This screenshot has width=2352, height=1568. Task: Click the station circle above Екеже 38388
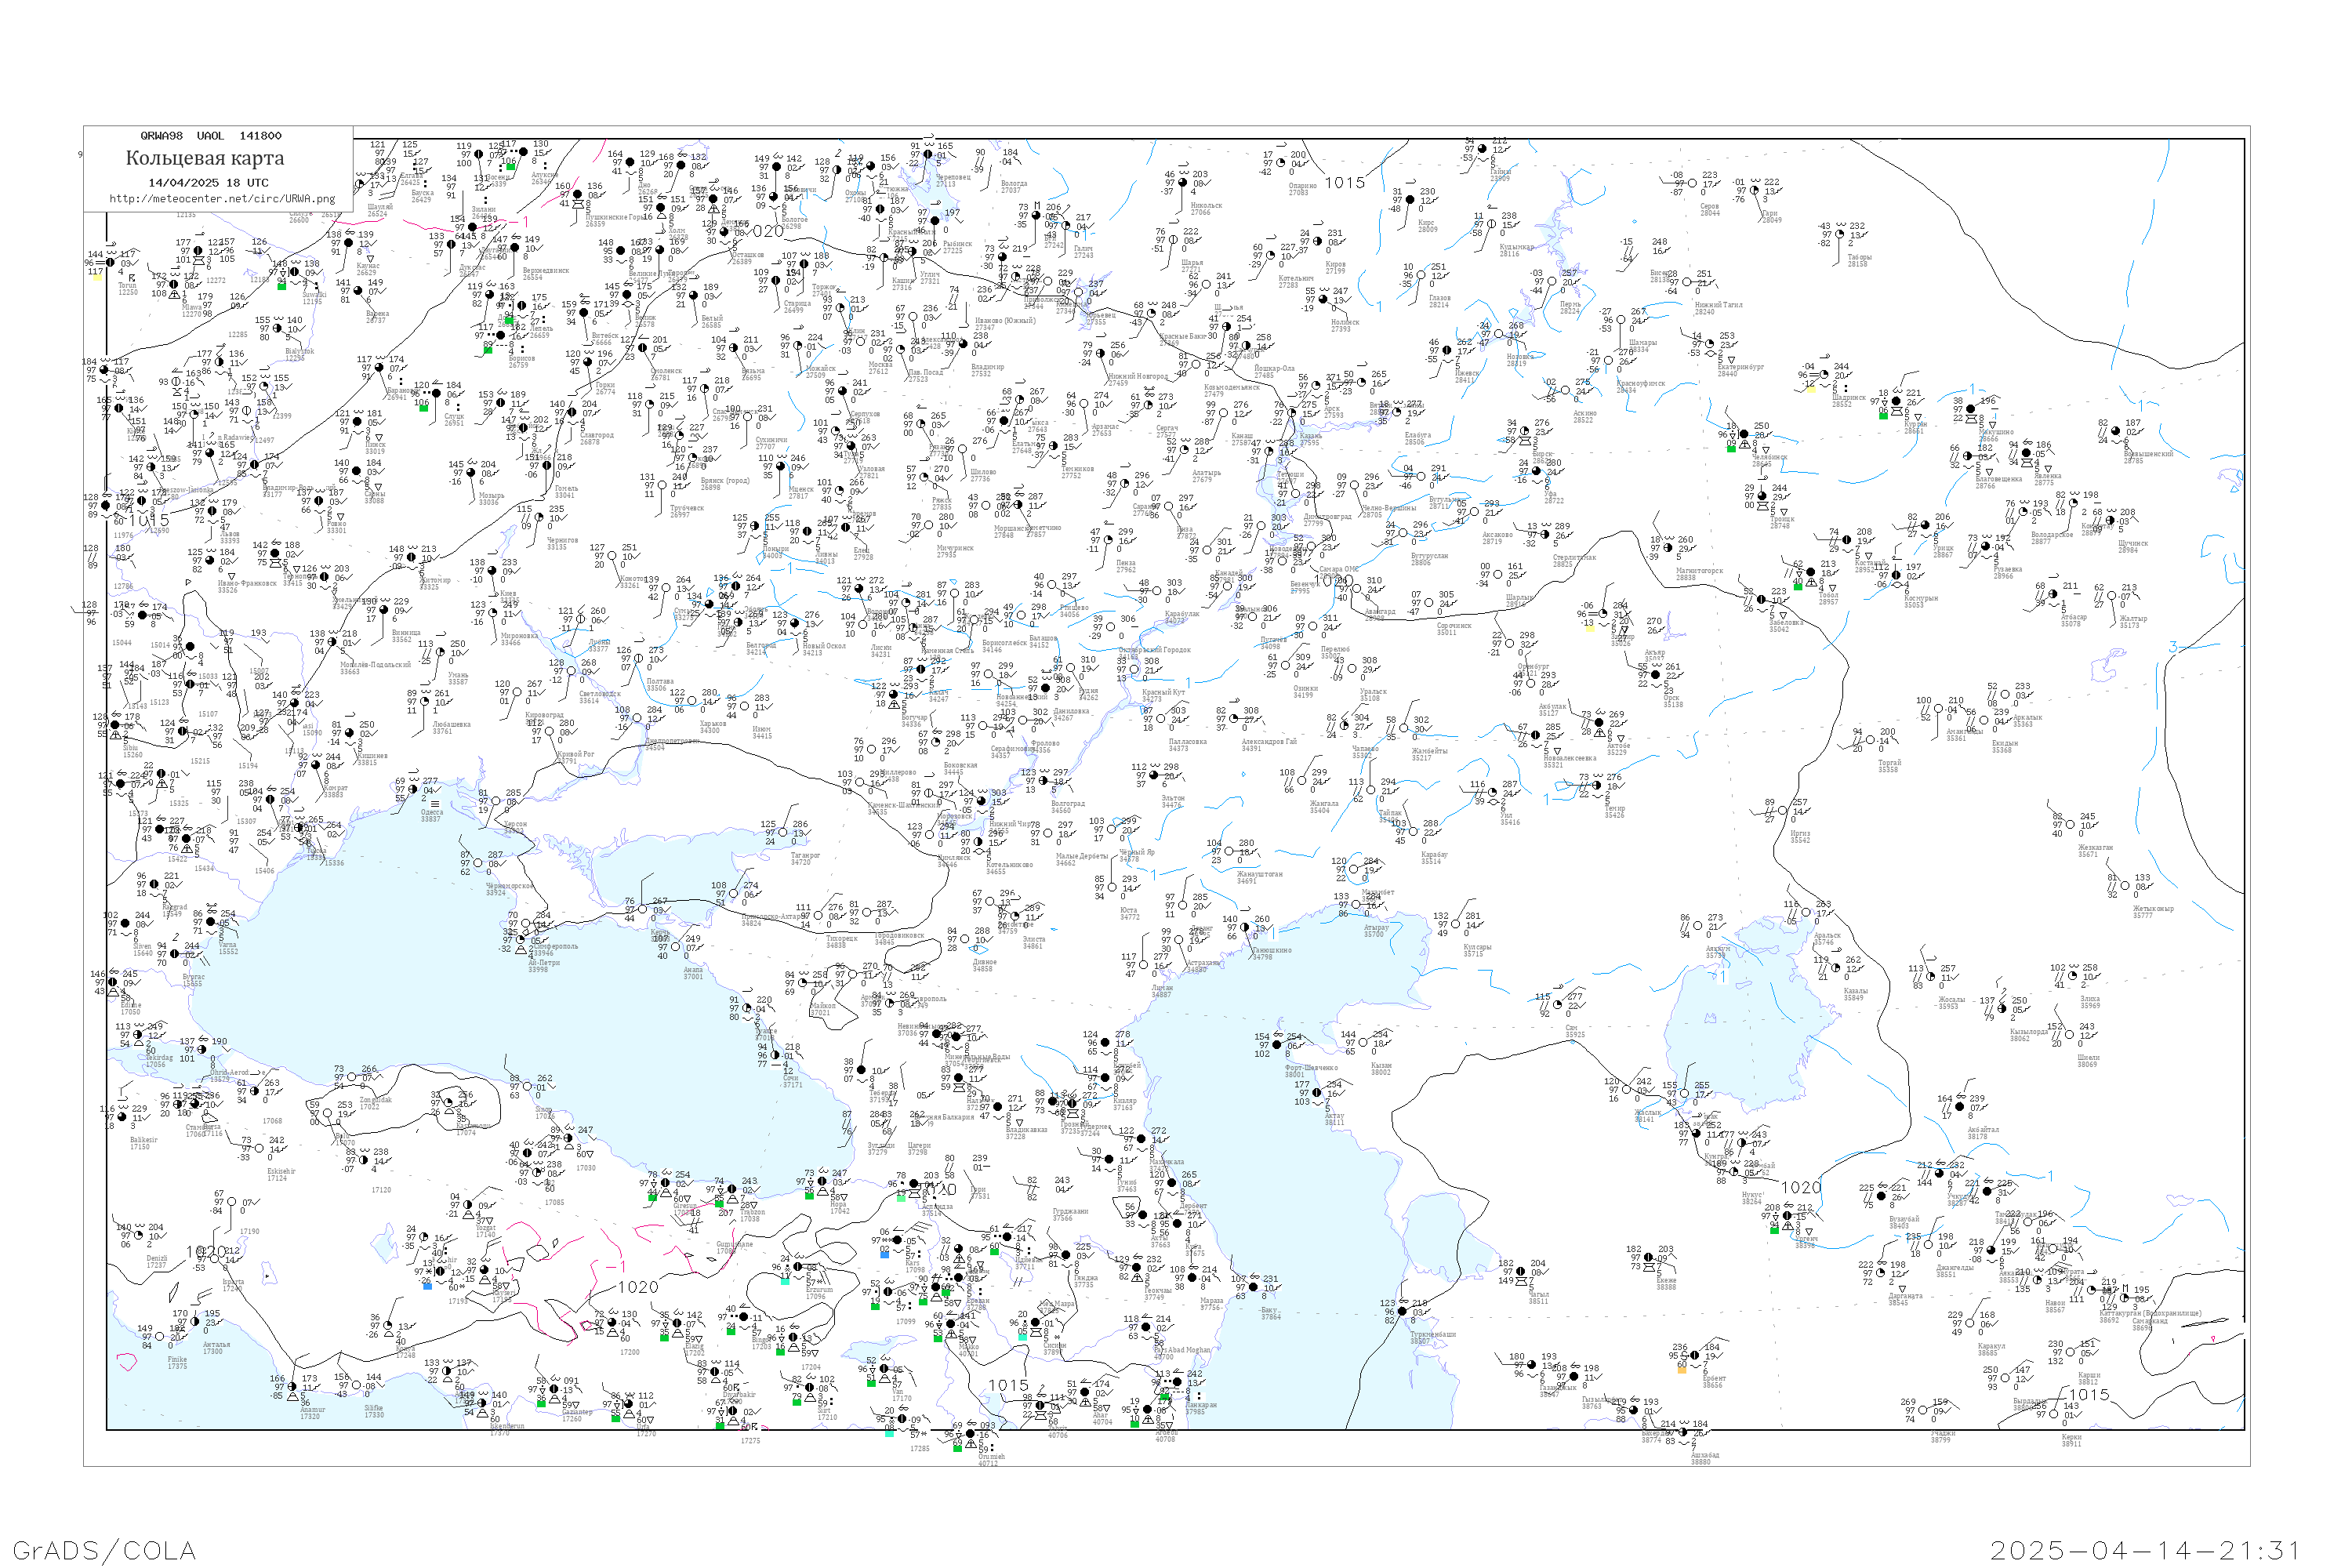tap(1650, 1257)
